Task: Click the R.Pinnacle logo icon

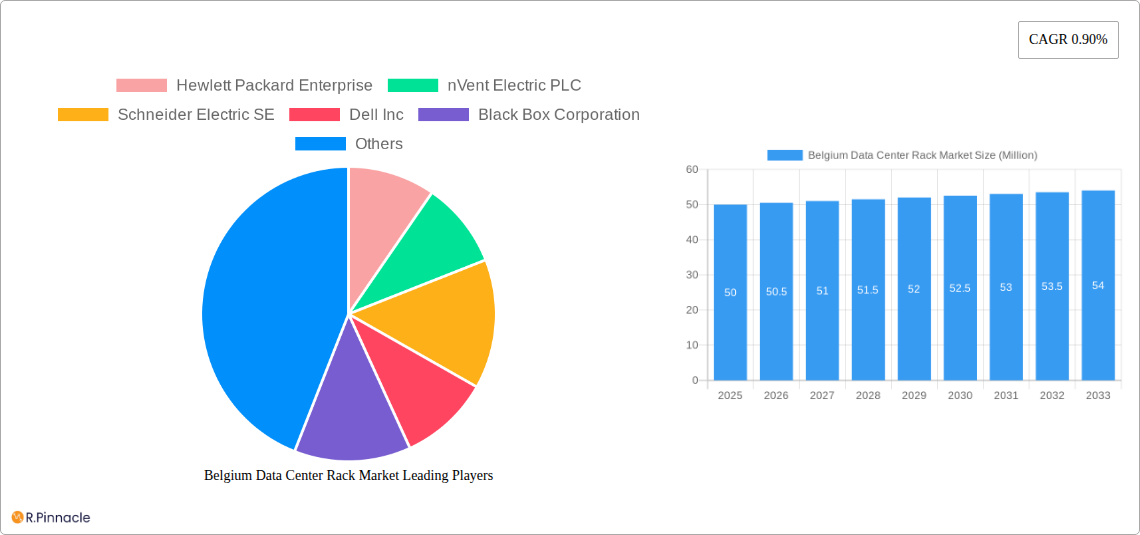Action: 17,518
